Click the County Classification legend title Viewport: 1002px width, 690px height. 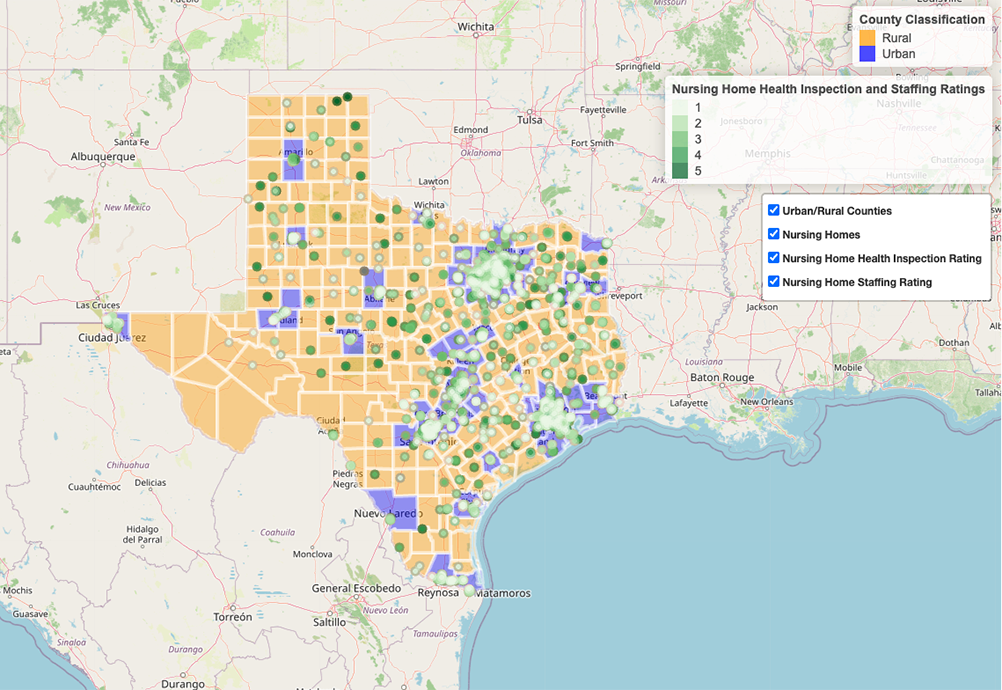(921, 19)
